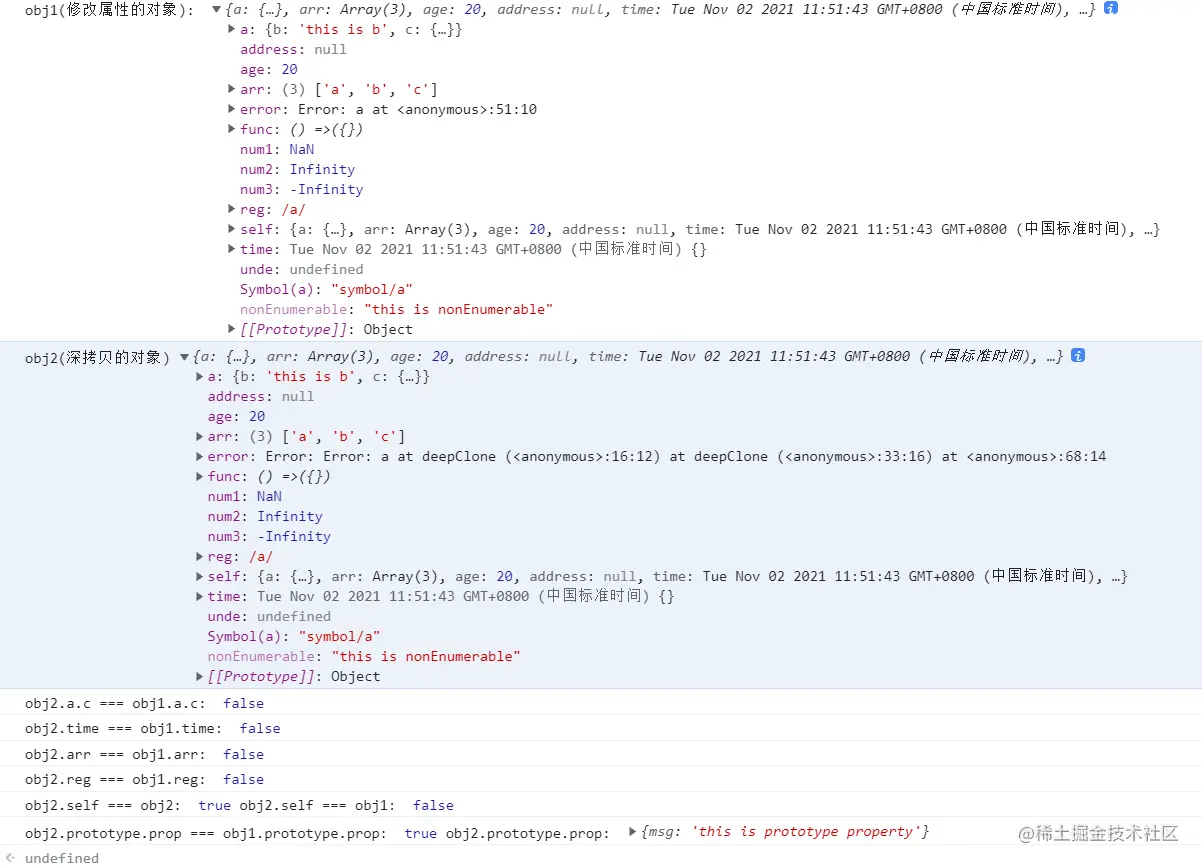Expand the time Date object in obj1
Image resolution: width=1202 pixels, height=867 pixels.
231,249
